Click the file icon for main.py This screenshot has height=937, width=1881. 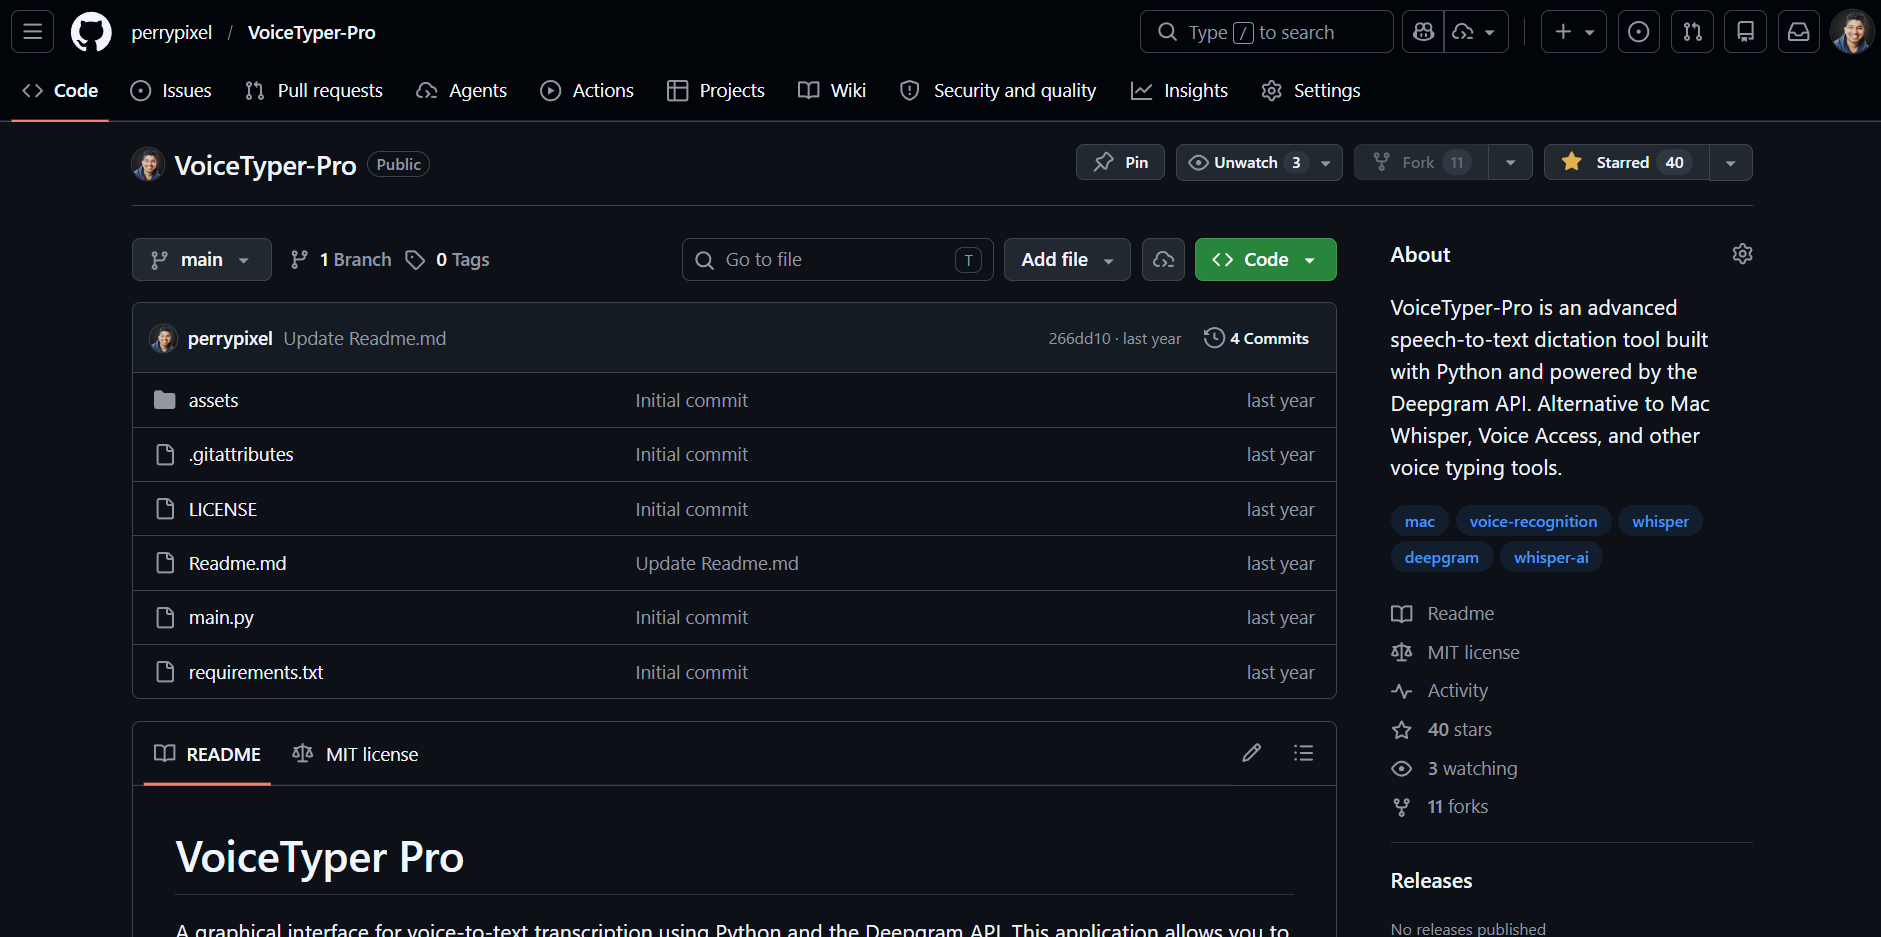click(165, 617)
